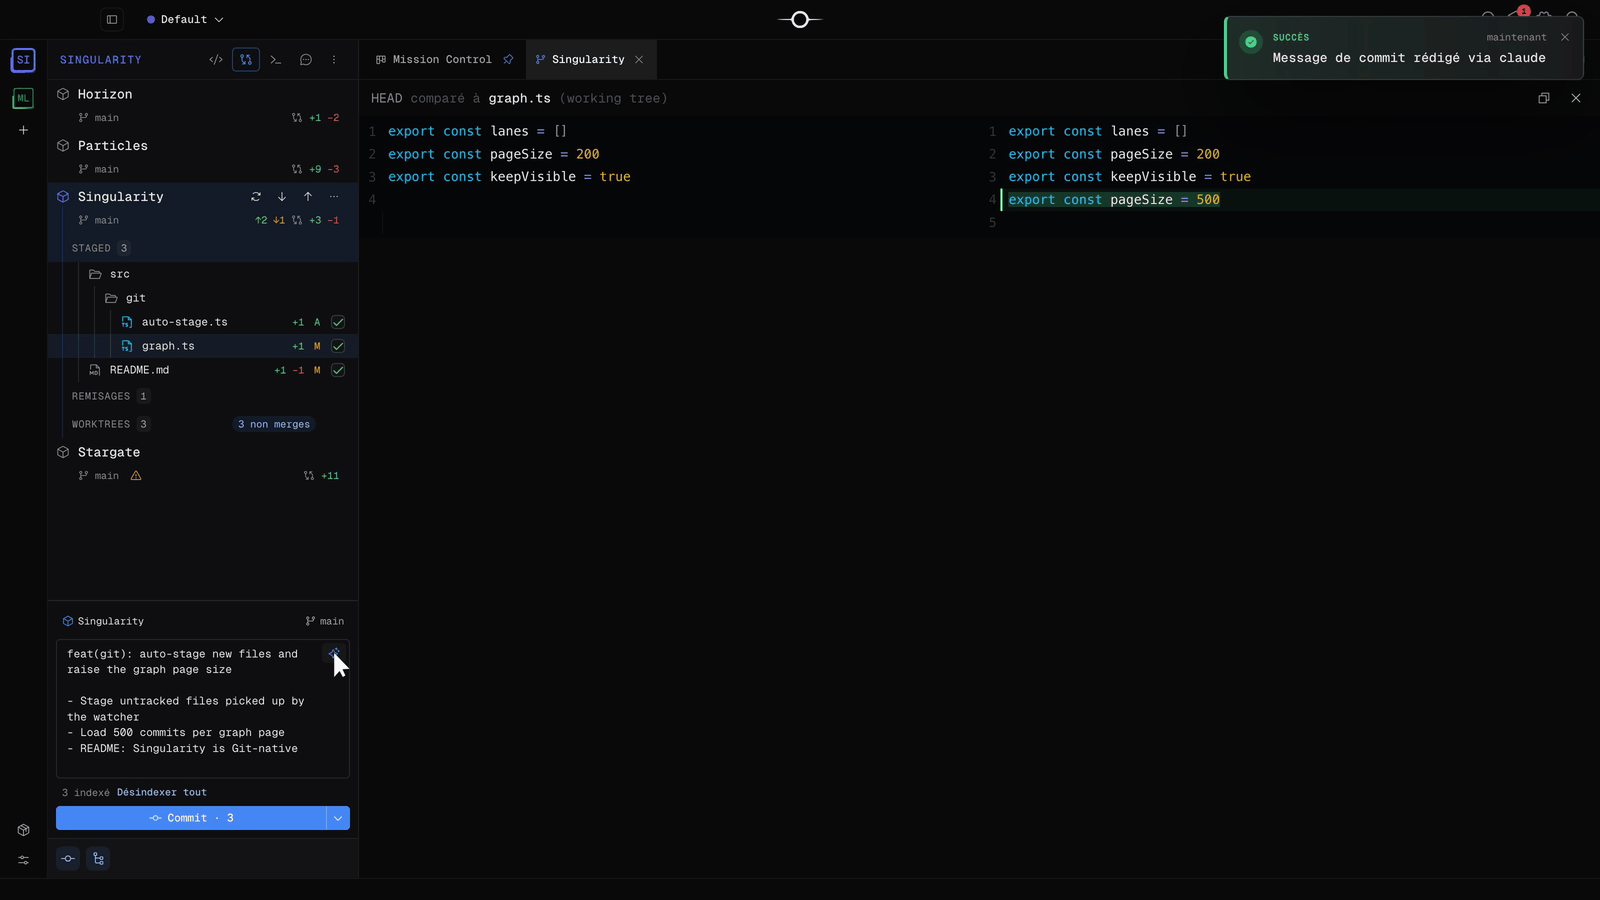Screen dimensions: 1600x900
Task: Open the vertical three-dot sidebar menu
Action: [334, 60]
